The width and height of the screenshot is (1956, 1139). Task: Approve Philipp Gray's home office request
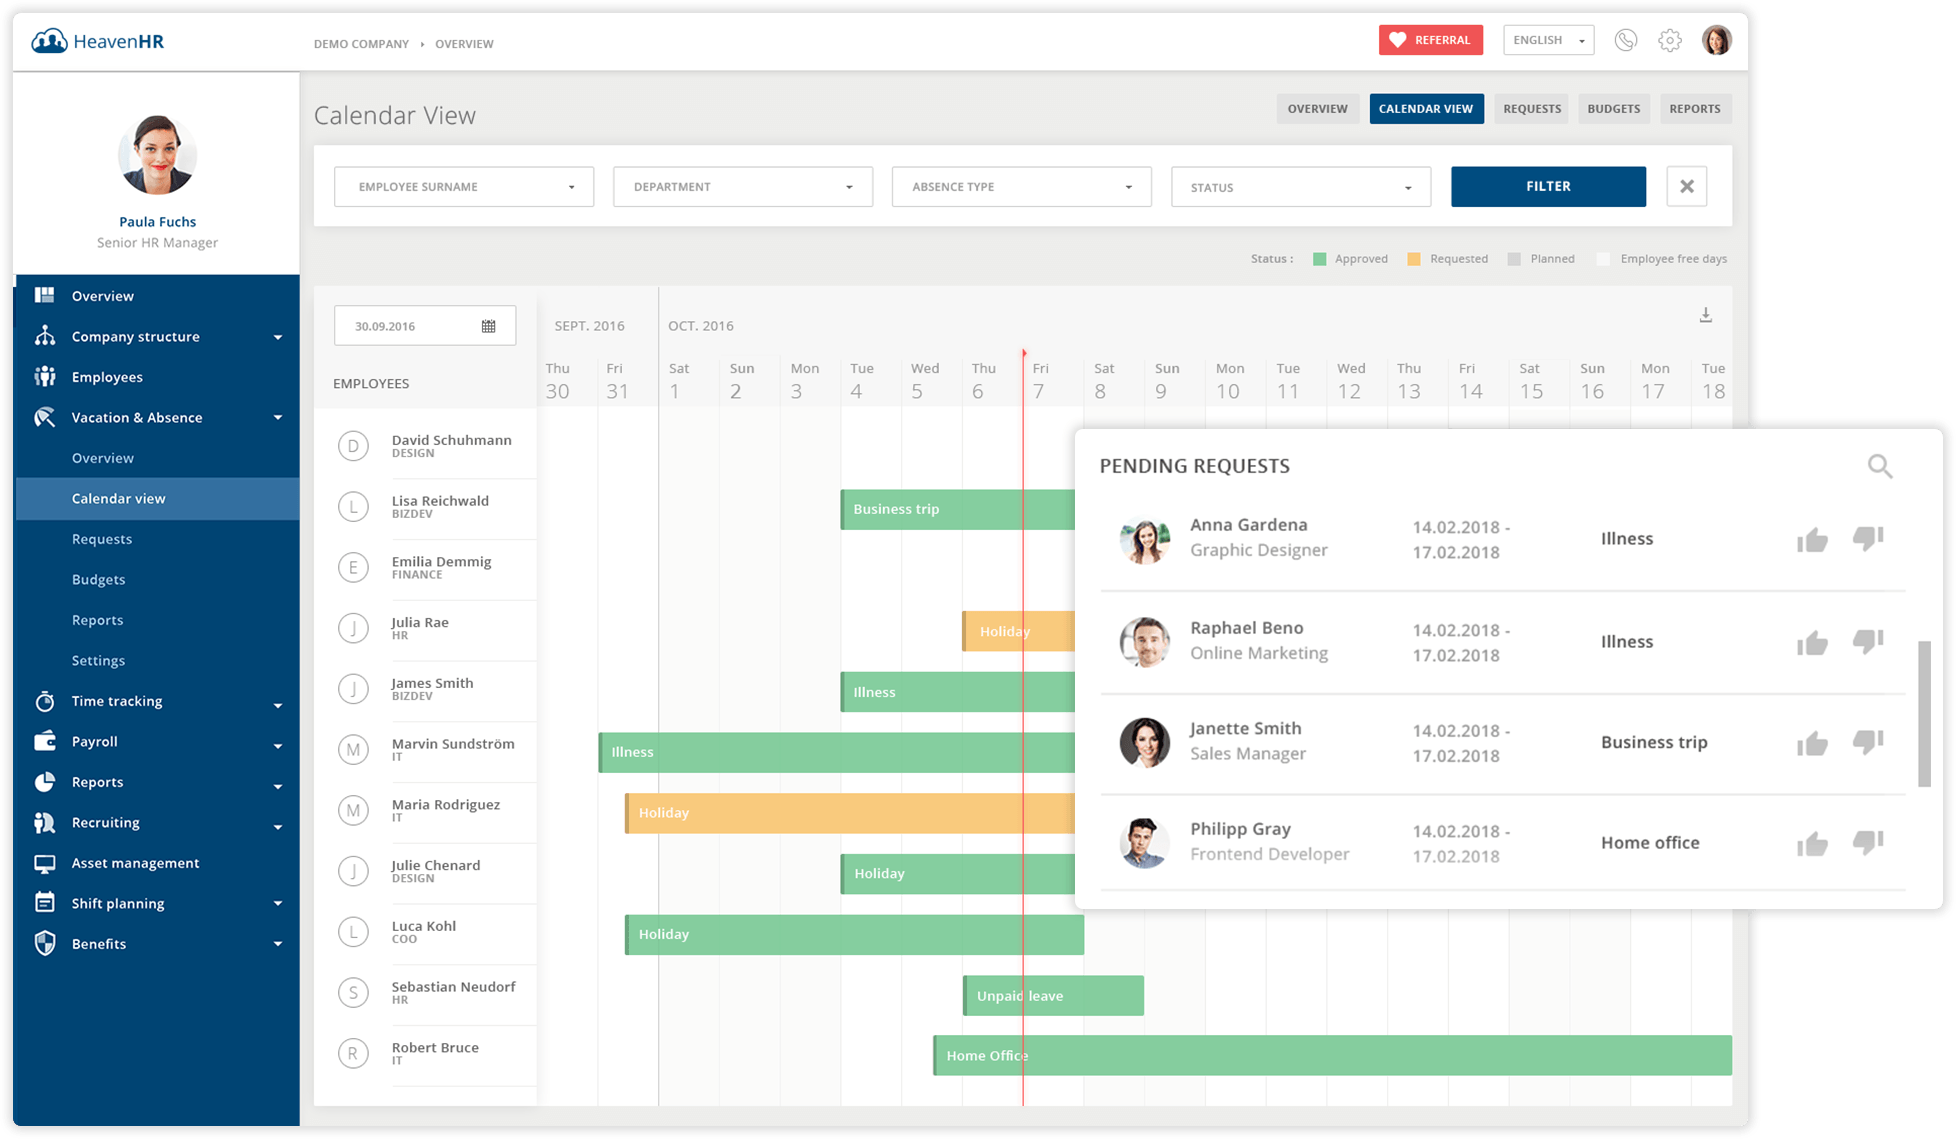tap(1812, 844)
